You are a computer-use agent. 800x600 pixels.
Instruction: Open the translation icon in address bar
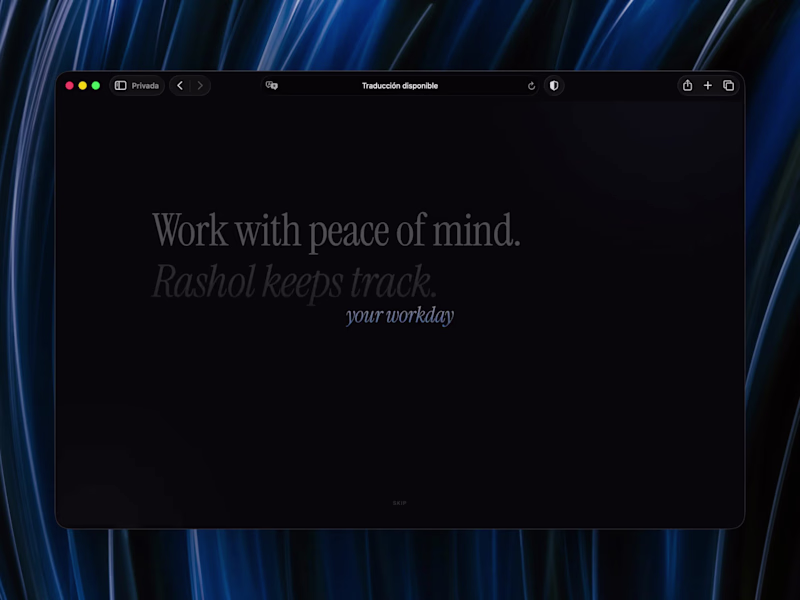click(x=272, y=85)
